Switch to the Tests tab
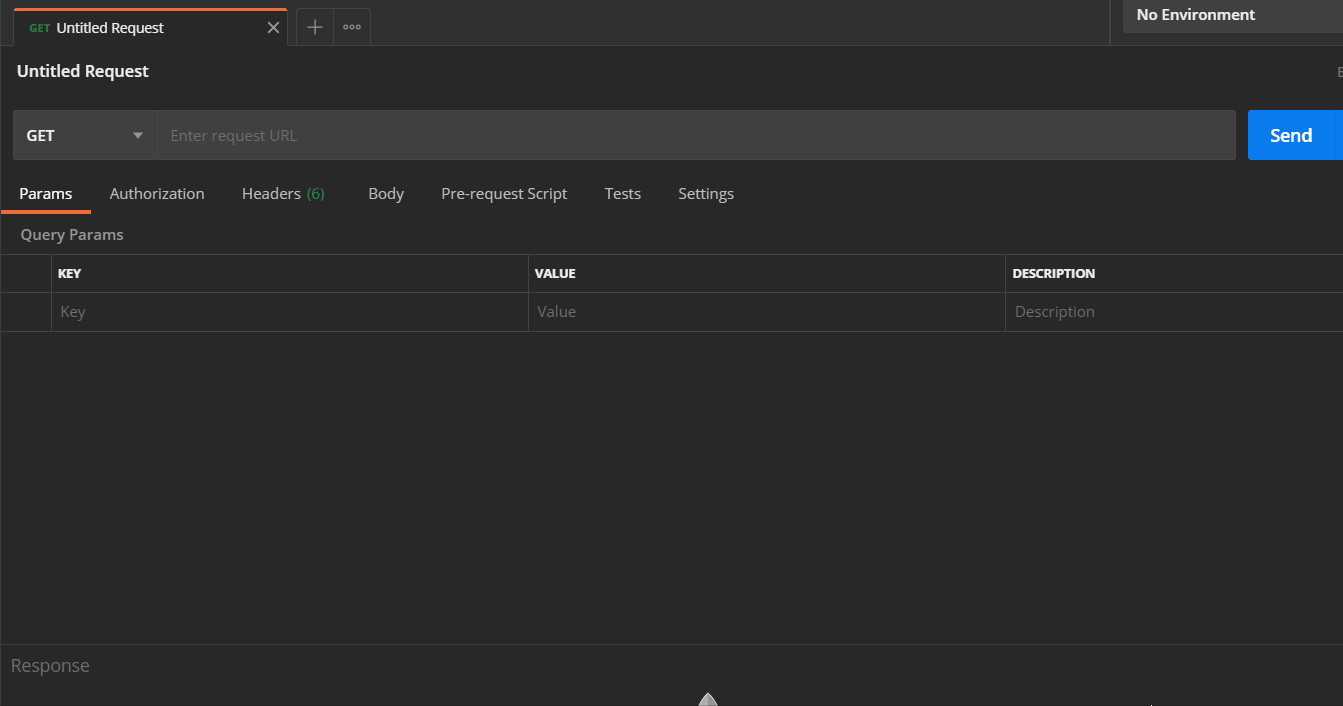 coord(622,193)
